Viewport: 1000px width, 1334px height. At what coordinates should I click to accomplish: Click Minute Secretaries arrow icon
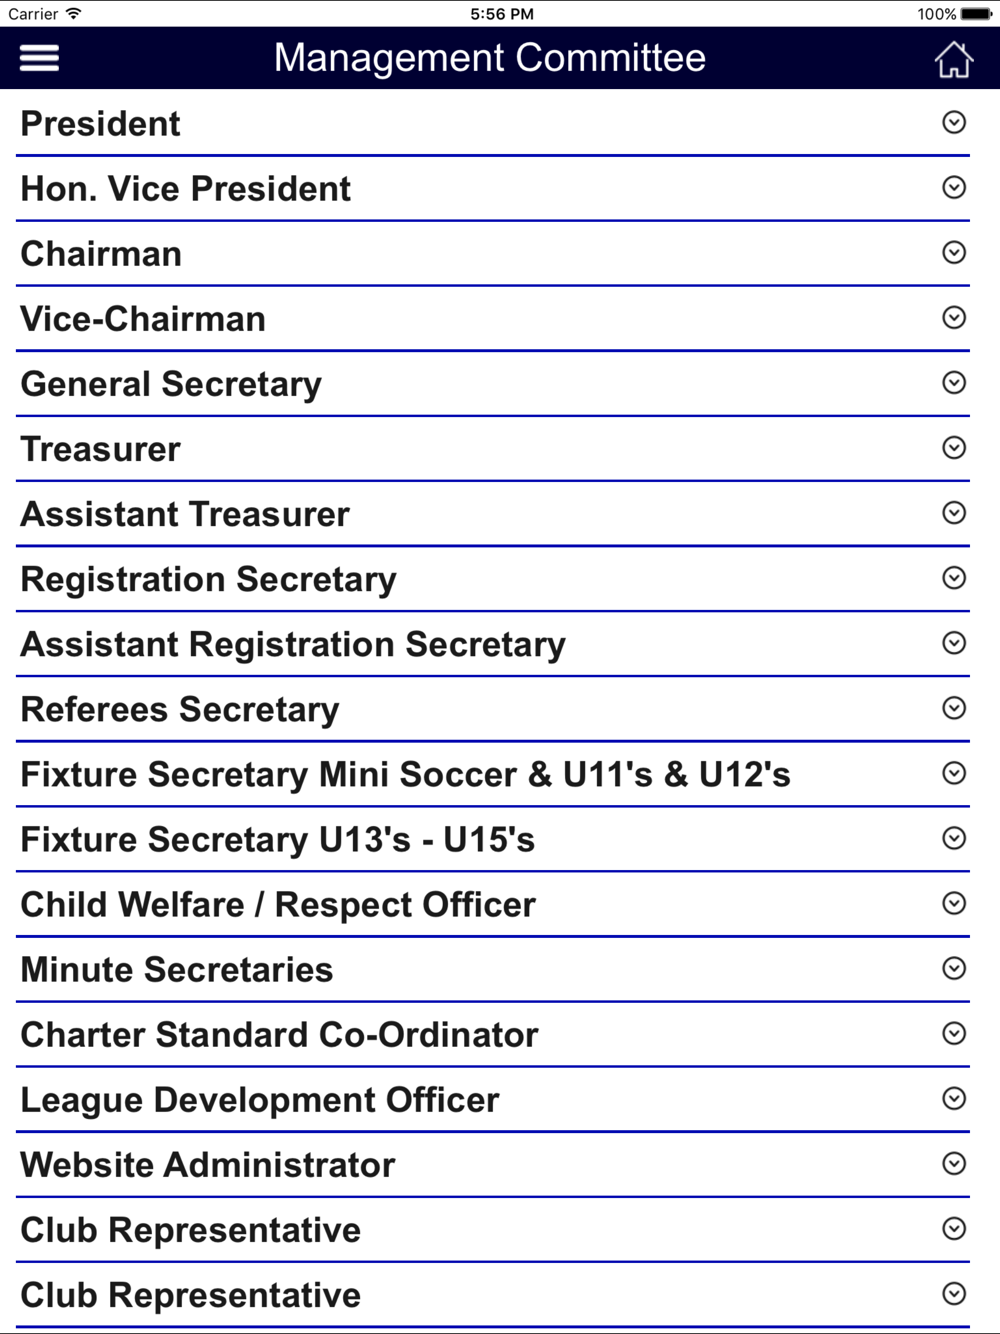954,968
